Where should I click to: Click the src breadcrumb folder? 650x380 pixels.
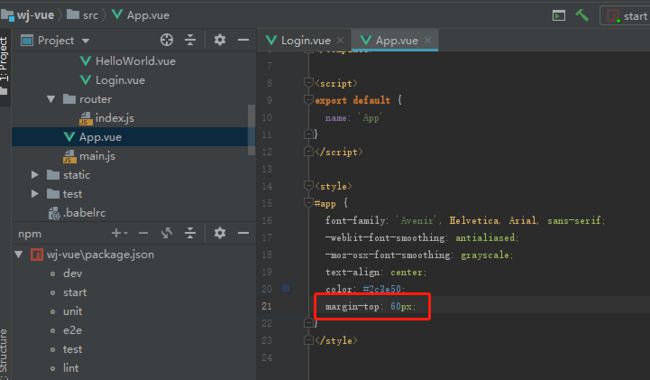coord(82,15)
